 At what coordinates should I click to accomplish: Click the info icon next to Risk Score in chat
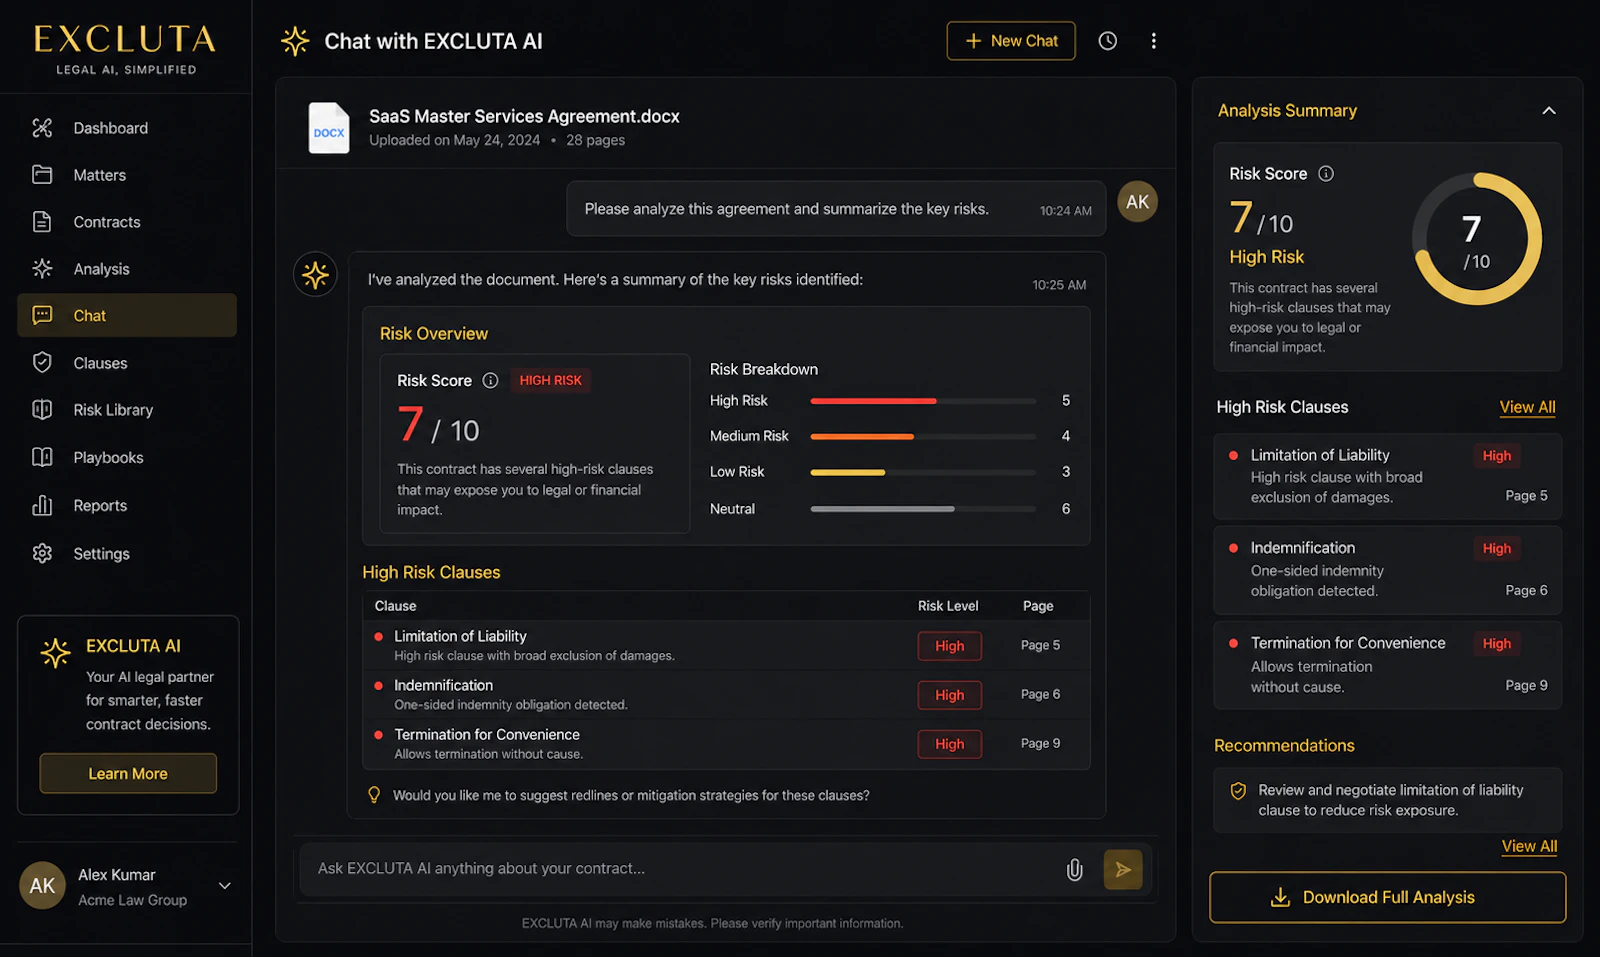490,380
